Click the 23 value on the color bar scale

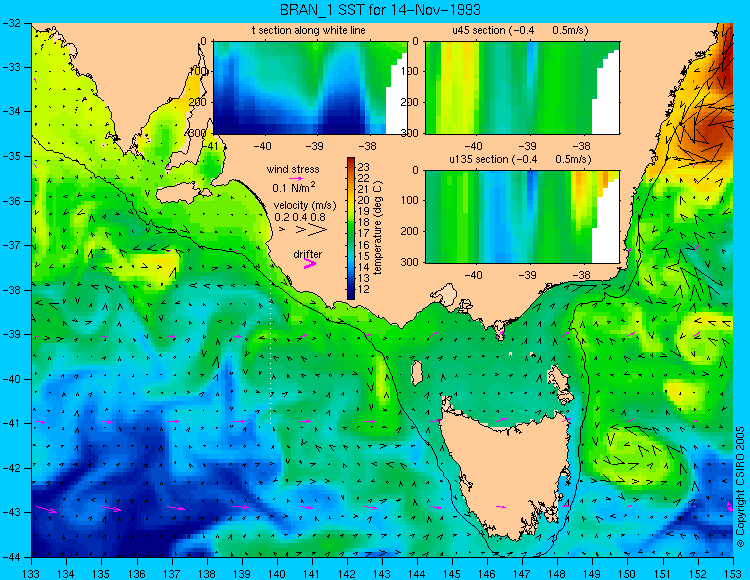(x=364, y=167)
